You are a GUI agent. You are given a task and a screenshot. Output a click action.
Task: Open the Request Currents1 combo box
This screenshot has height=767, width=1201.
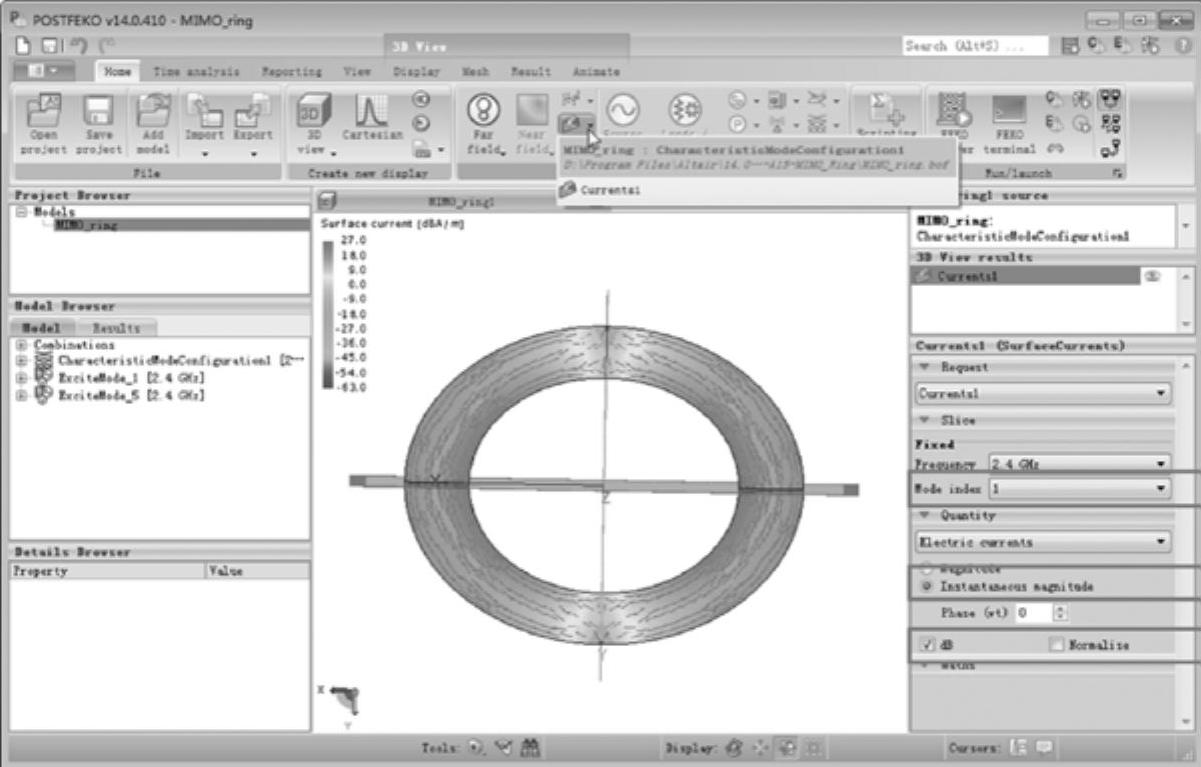1044,395
